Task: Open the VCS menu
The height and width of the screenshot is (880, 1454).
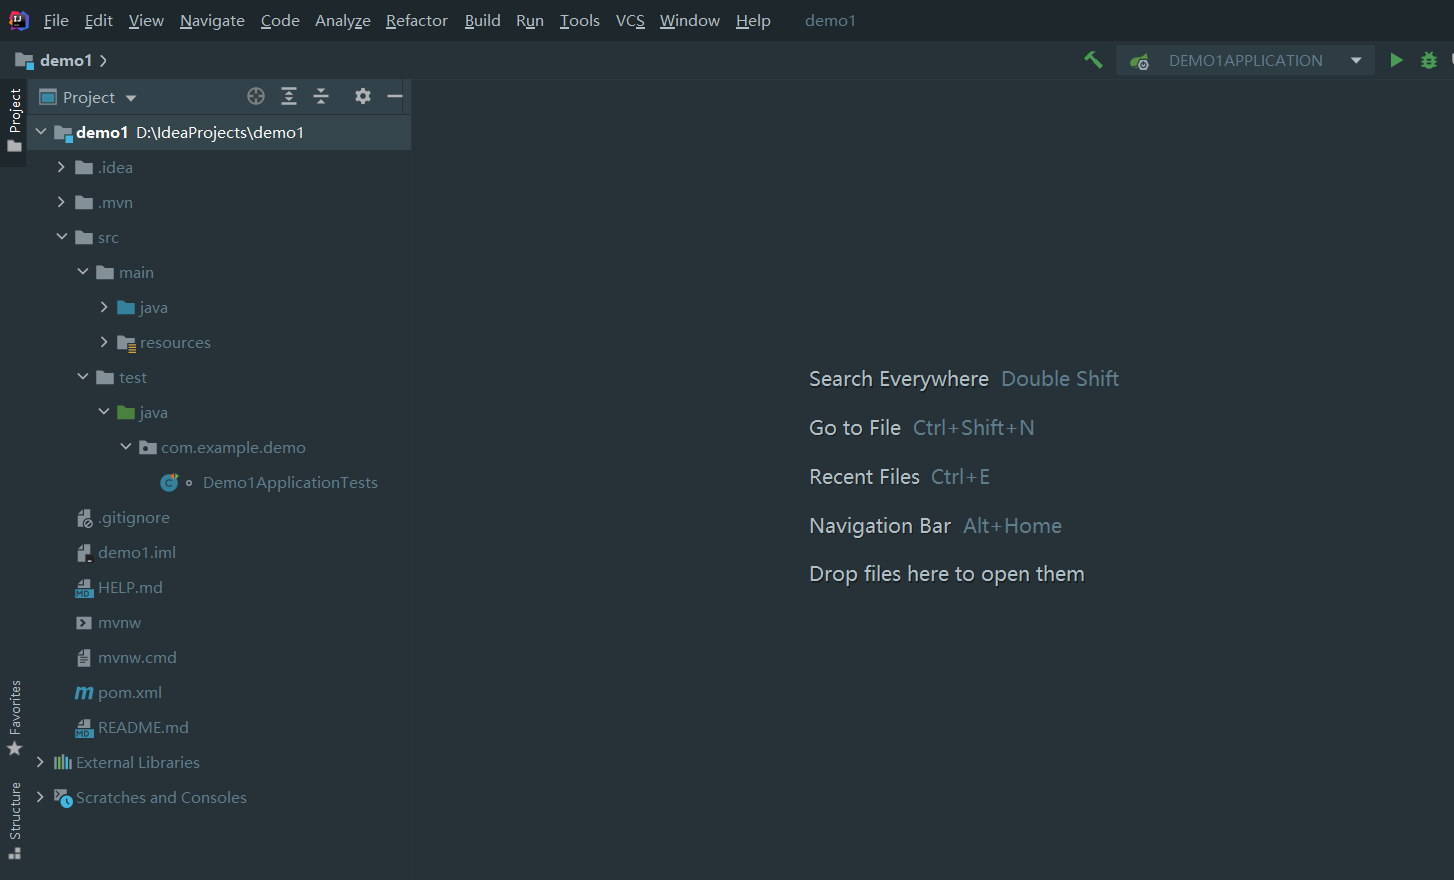Action: pos(630,20)
